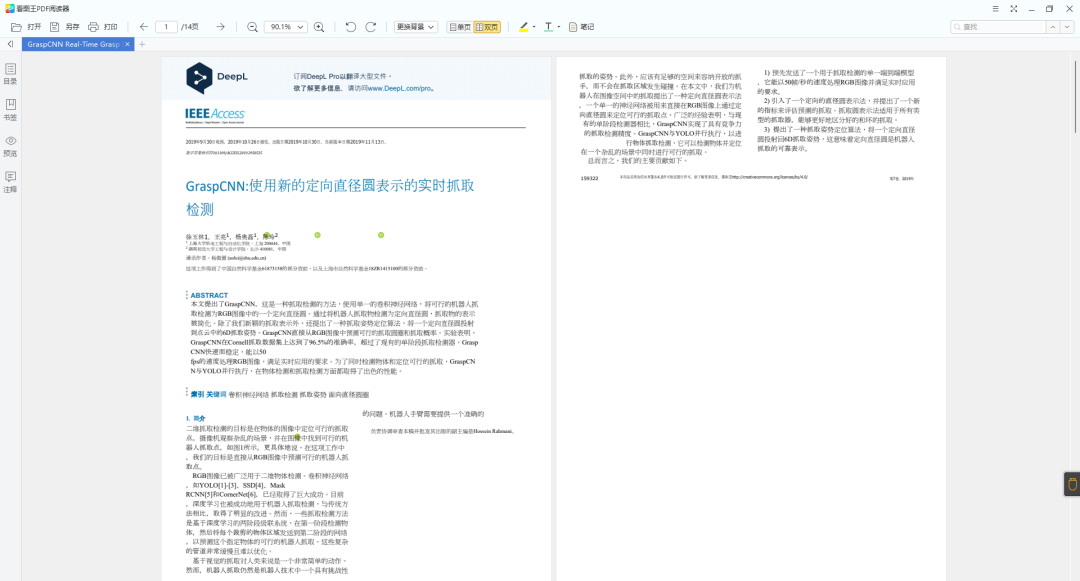Zoom out with the minus magnifier

coord(252,27)
